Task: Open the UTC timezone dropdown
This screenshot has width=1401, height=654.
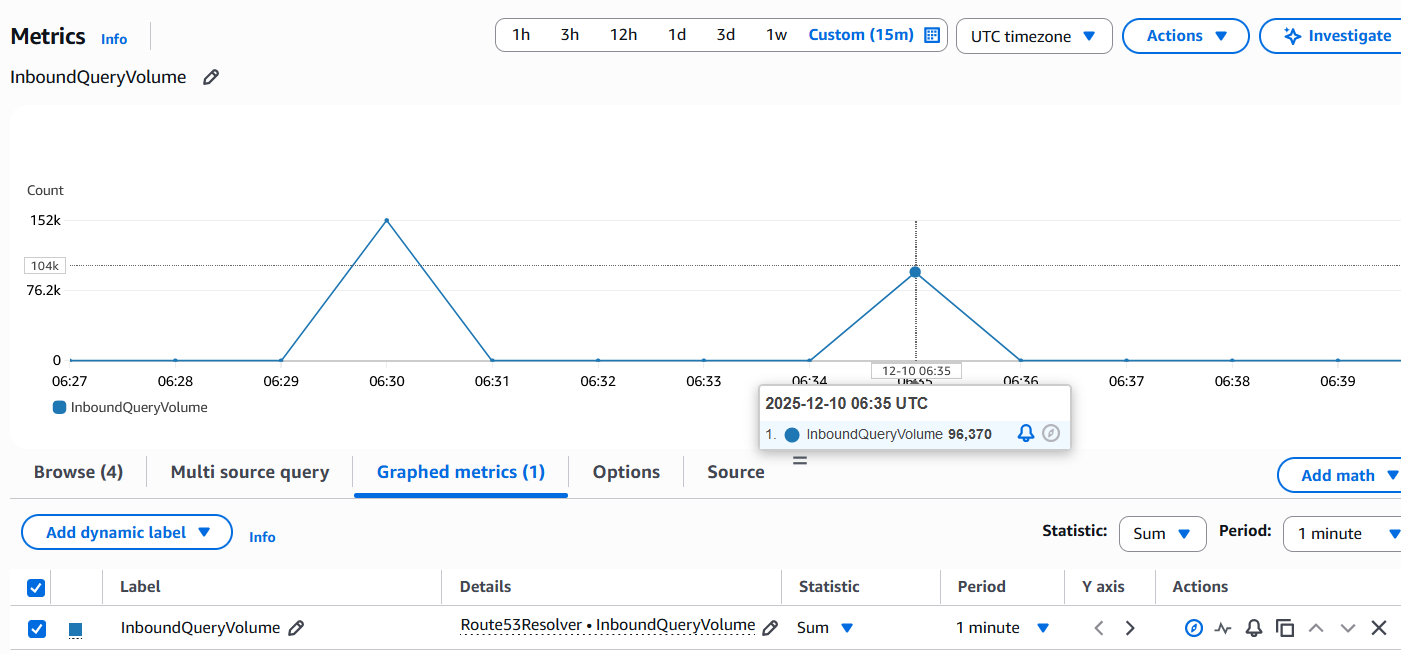Action: (1034, 36)
